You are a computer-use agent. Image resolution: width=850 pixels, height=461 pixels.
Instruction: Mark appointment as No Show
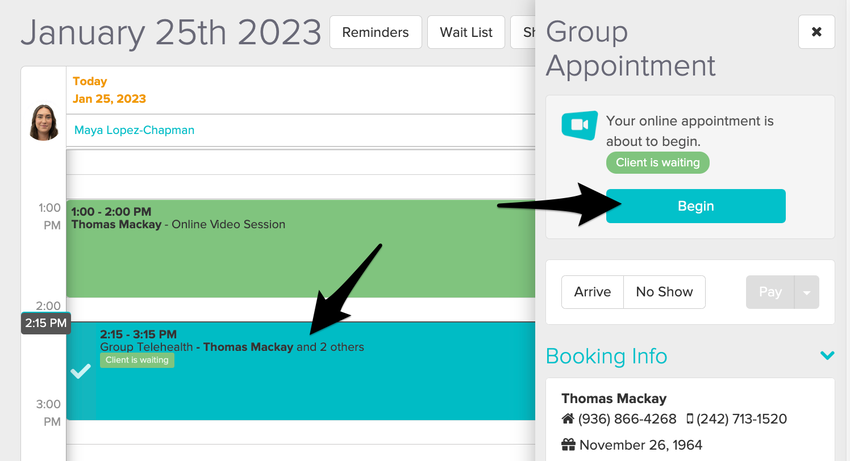[x=664, y=292]
